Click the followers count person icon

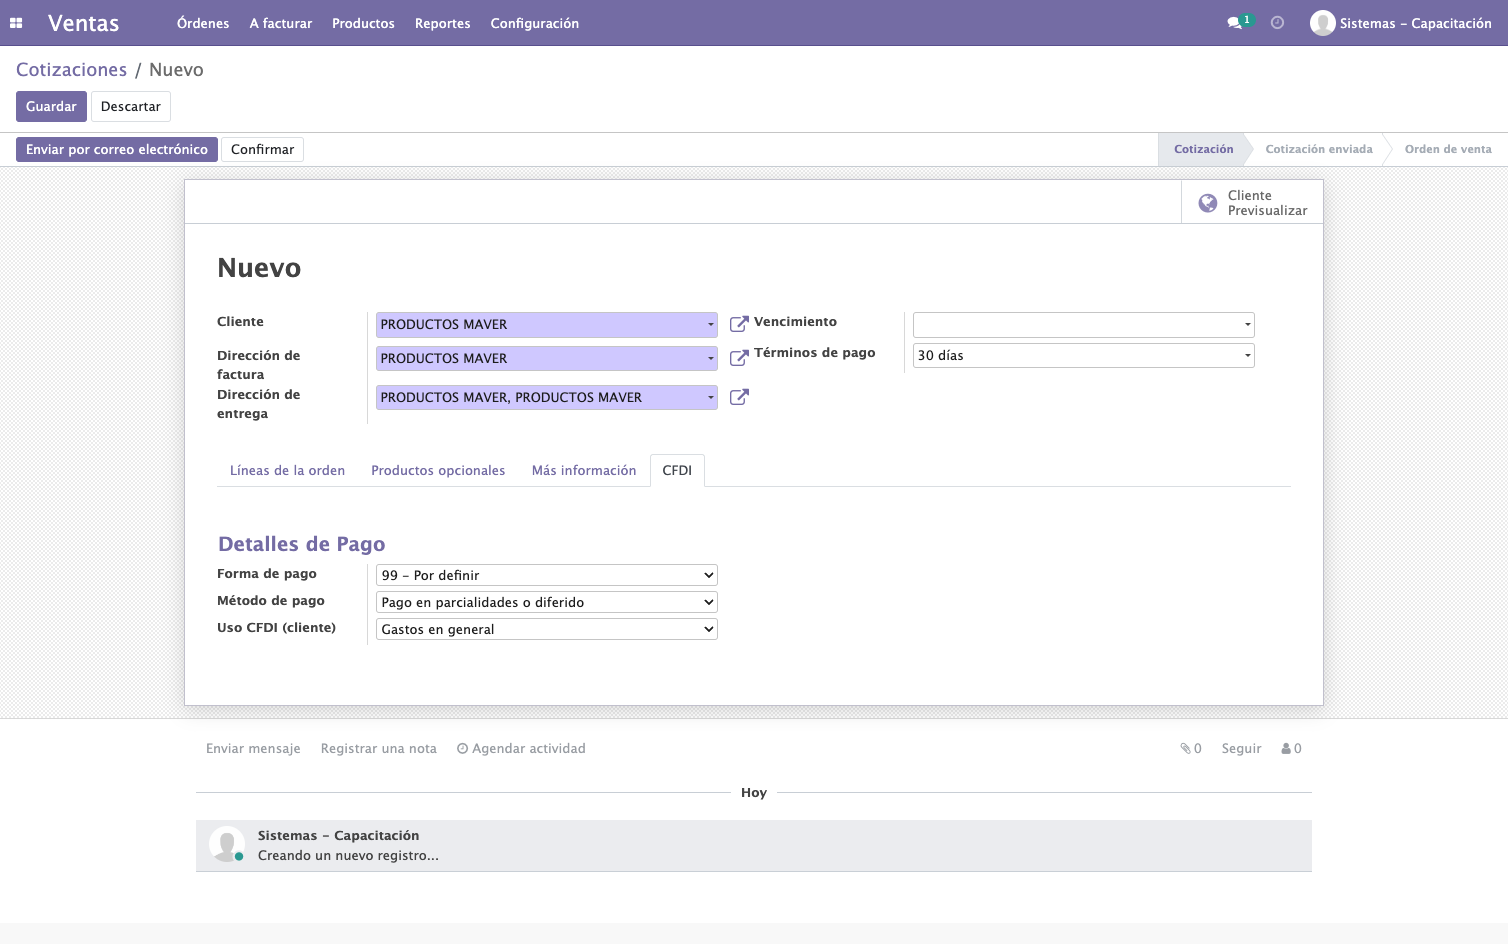(1286, 749)
